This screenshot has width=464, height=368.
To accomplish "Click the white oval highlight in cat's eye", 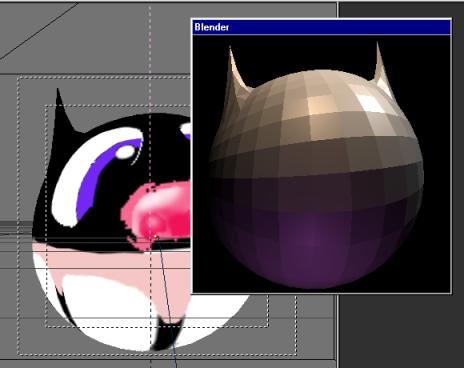I will 125,152.
